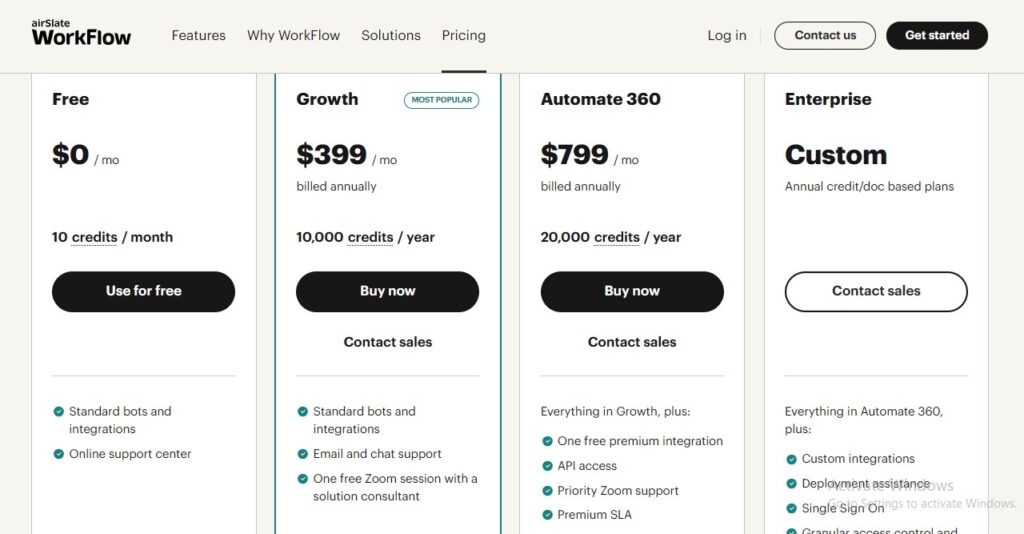Click checkmark beside One free premium integration
The height and width of the screenshot is (534, 1024).
[547, 441]
